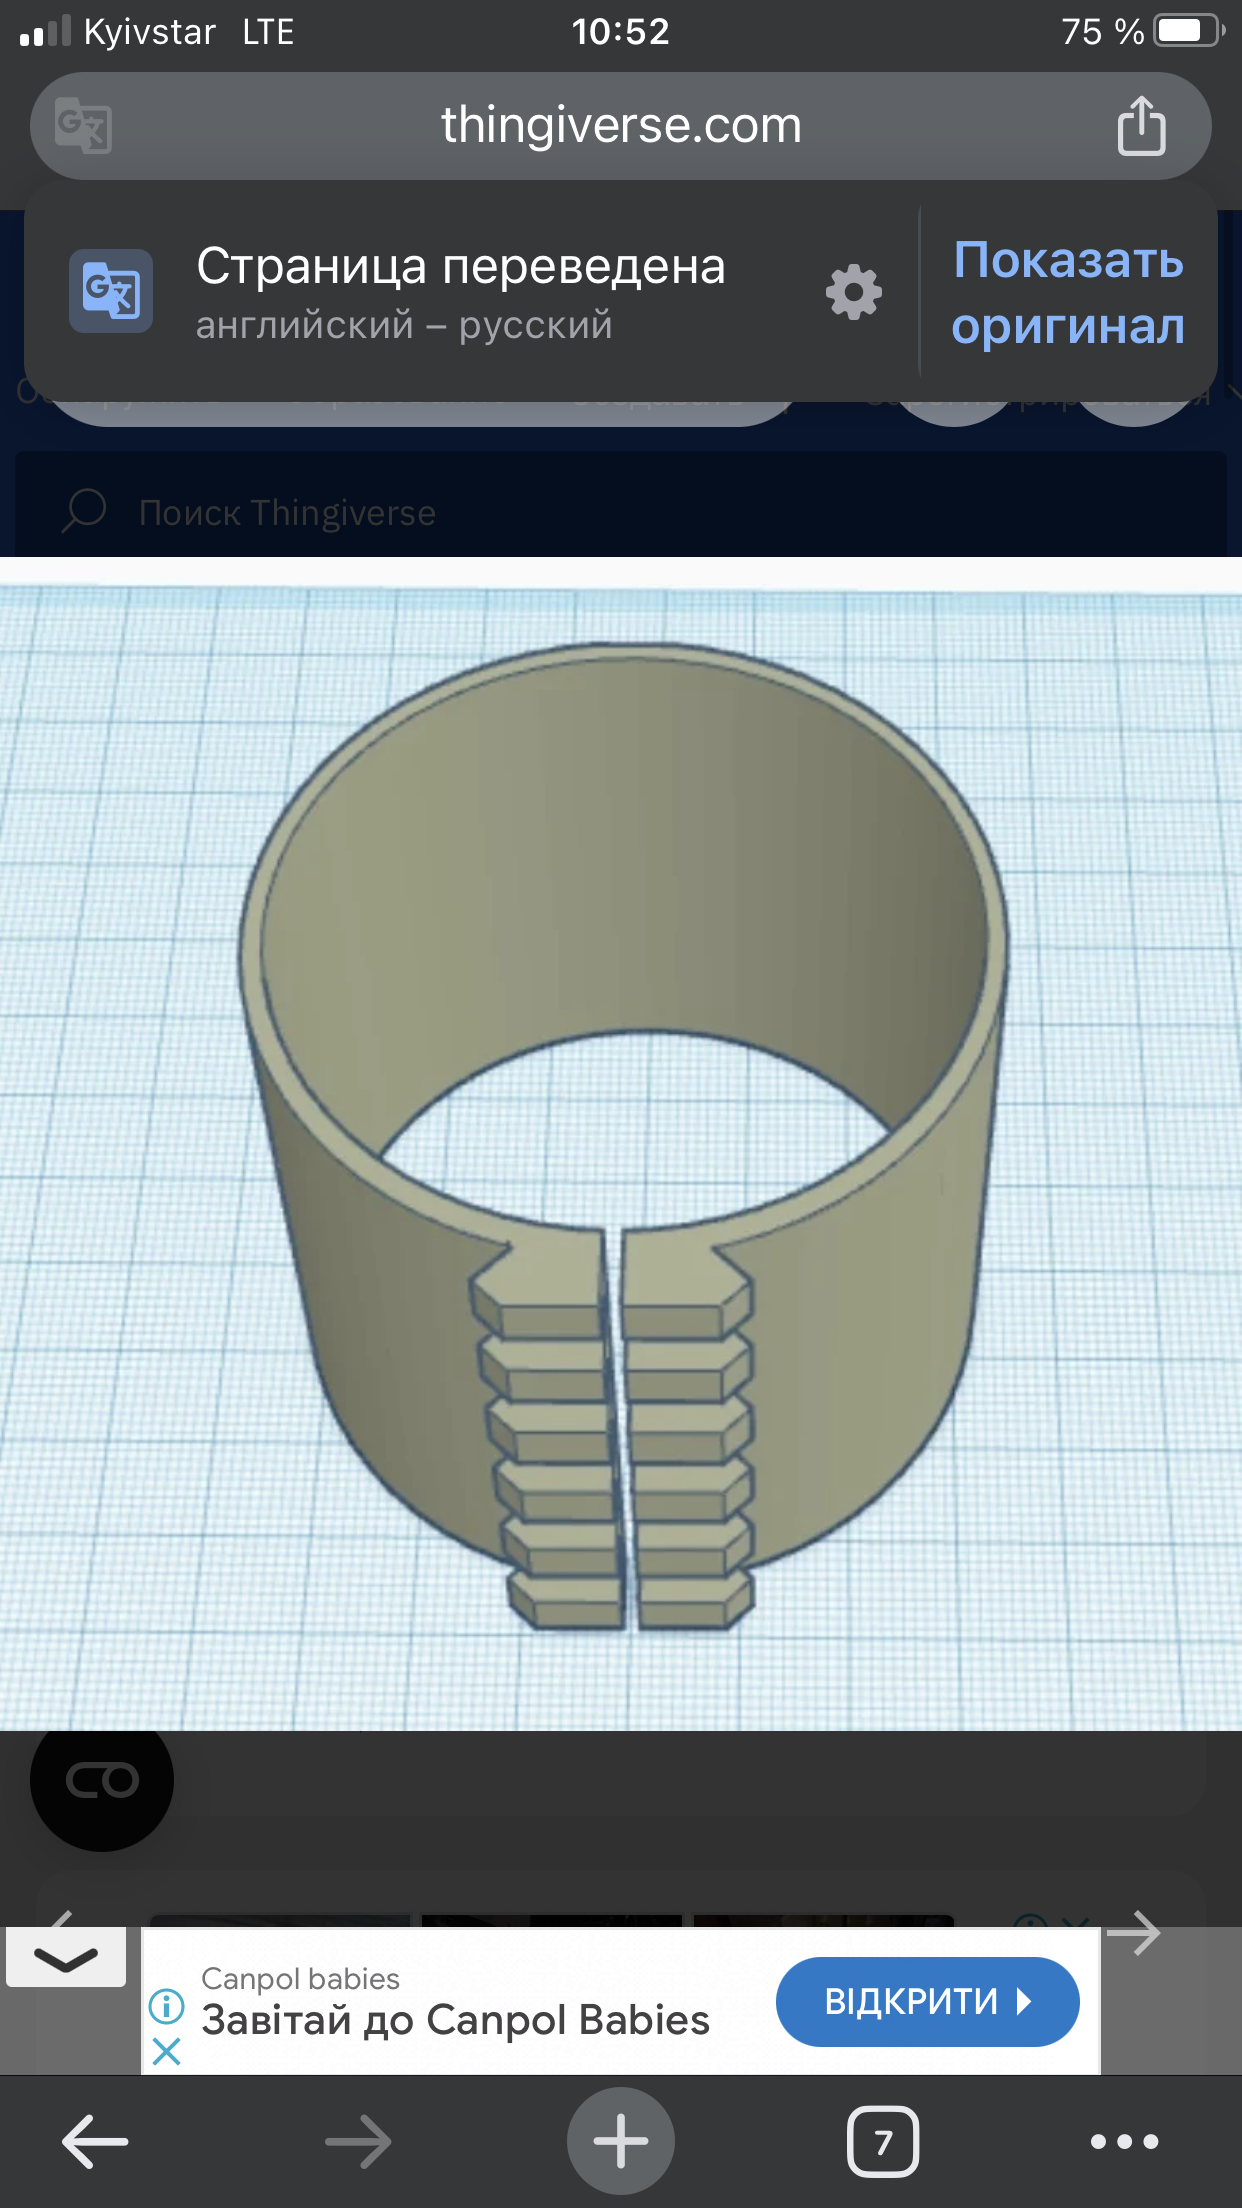Tap the clock in status bar
Screen dimensions: 1242x2208
(x=620, y=32)
